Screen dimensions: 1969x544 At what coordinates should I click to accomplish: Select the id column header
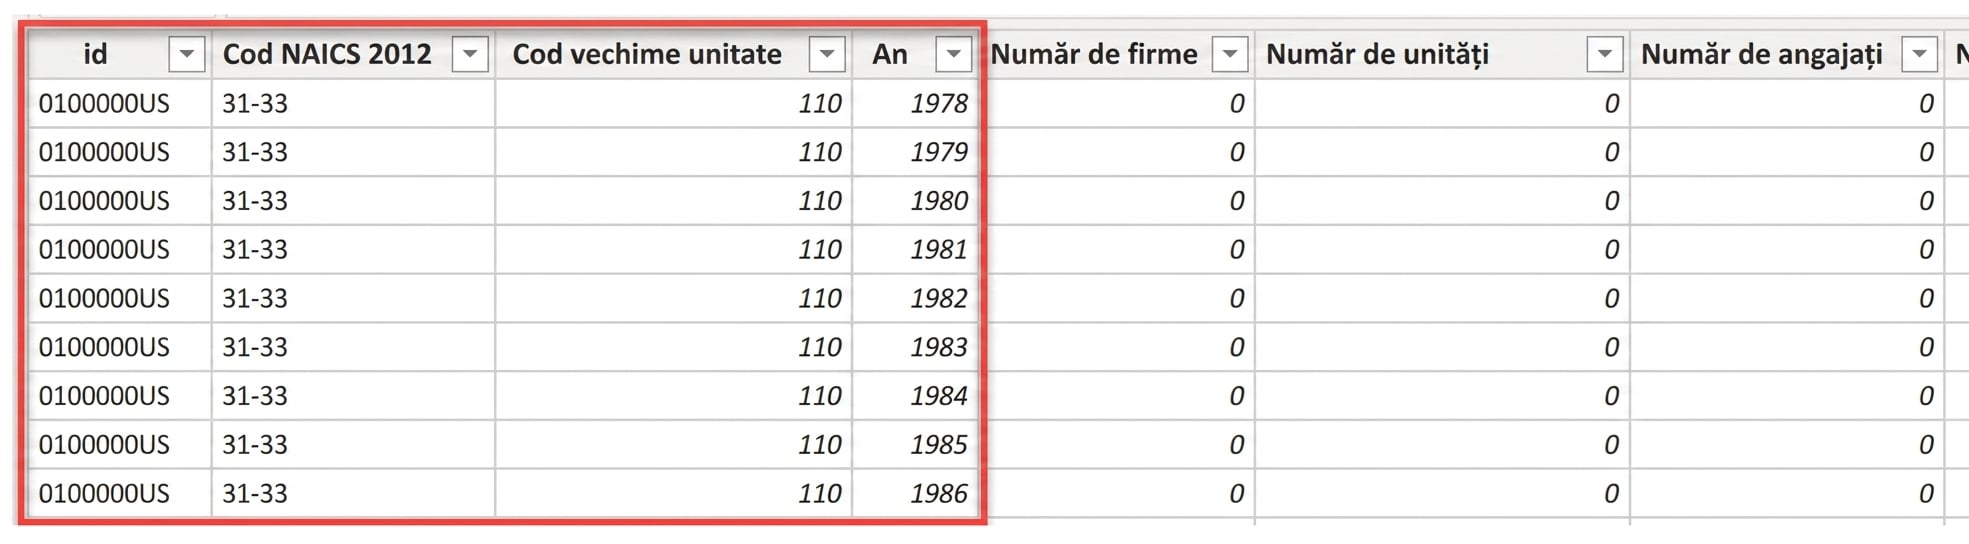pyautogui.click(x=95, y=54)
